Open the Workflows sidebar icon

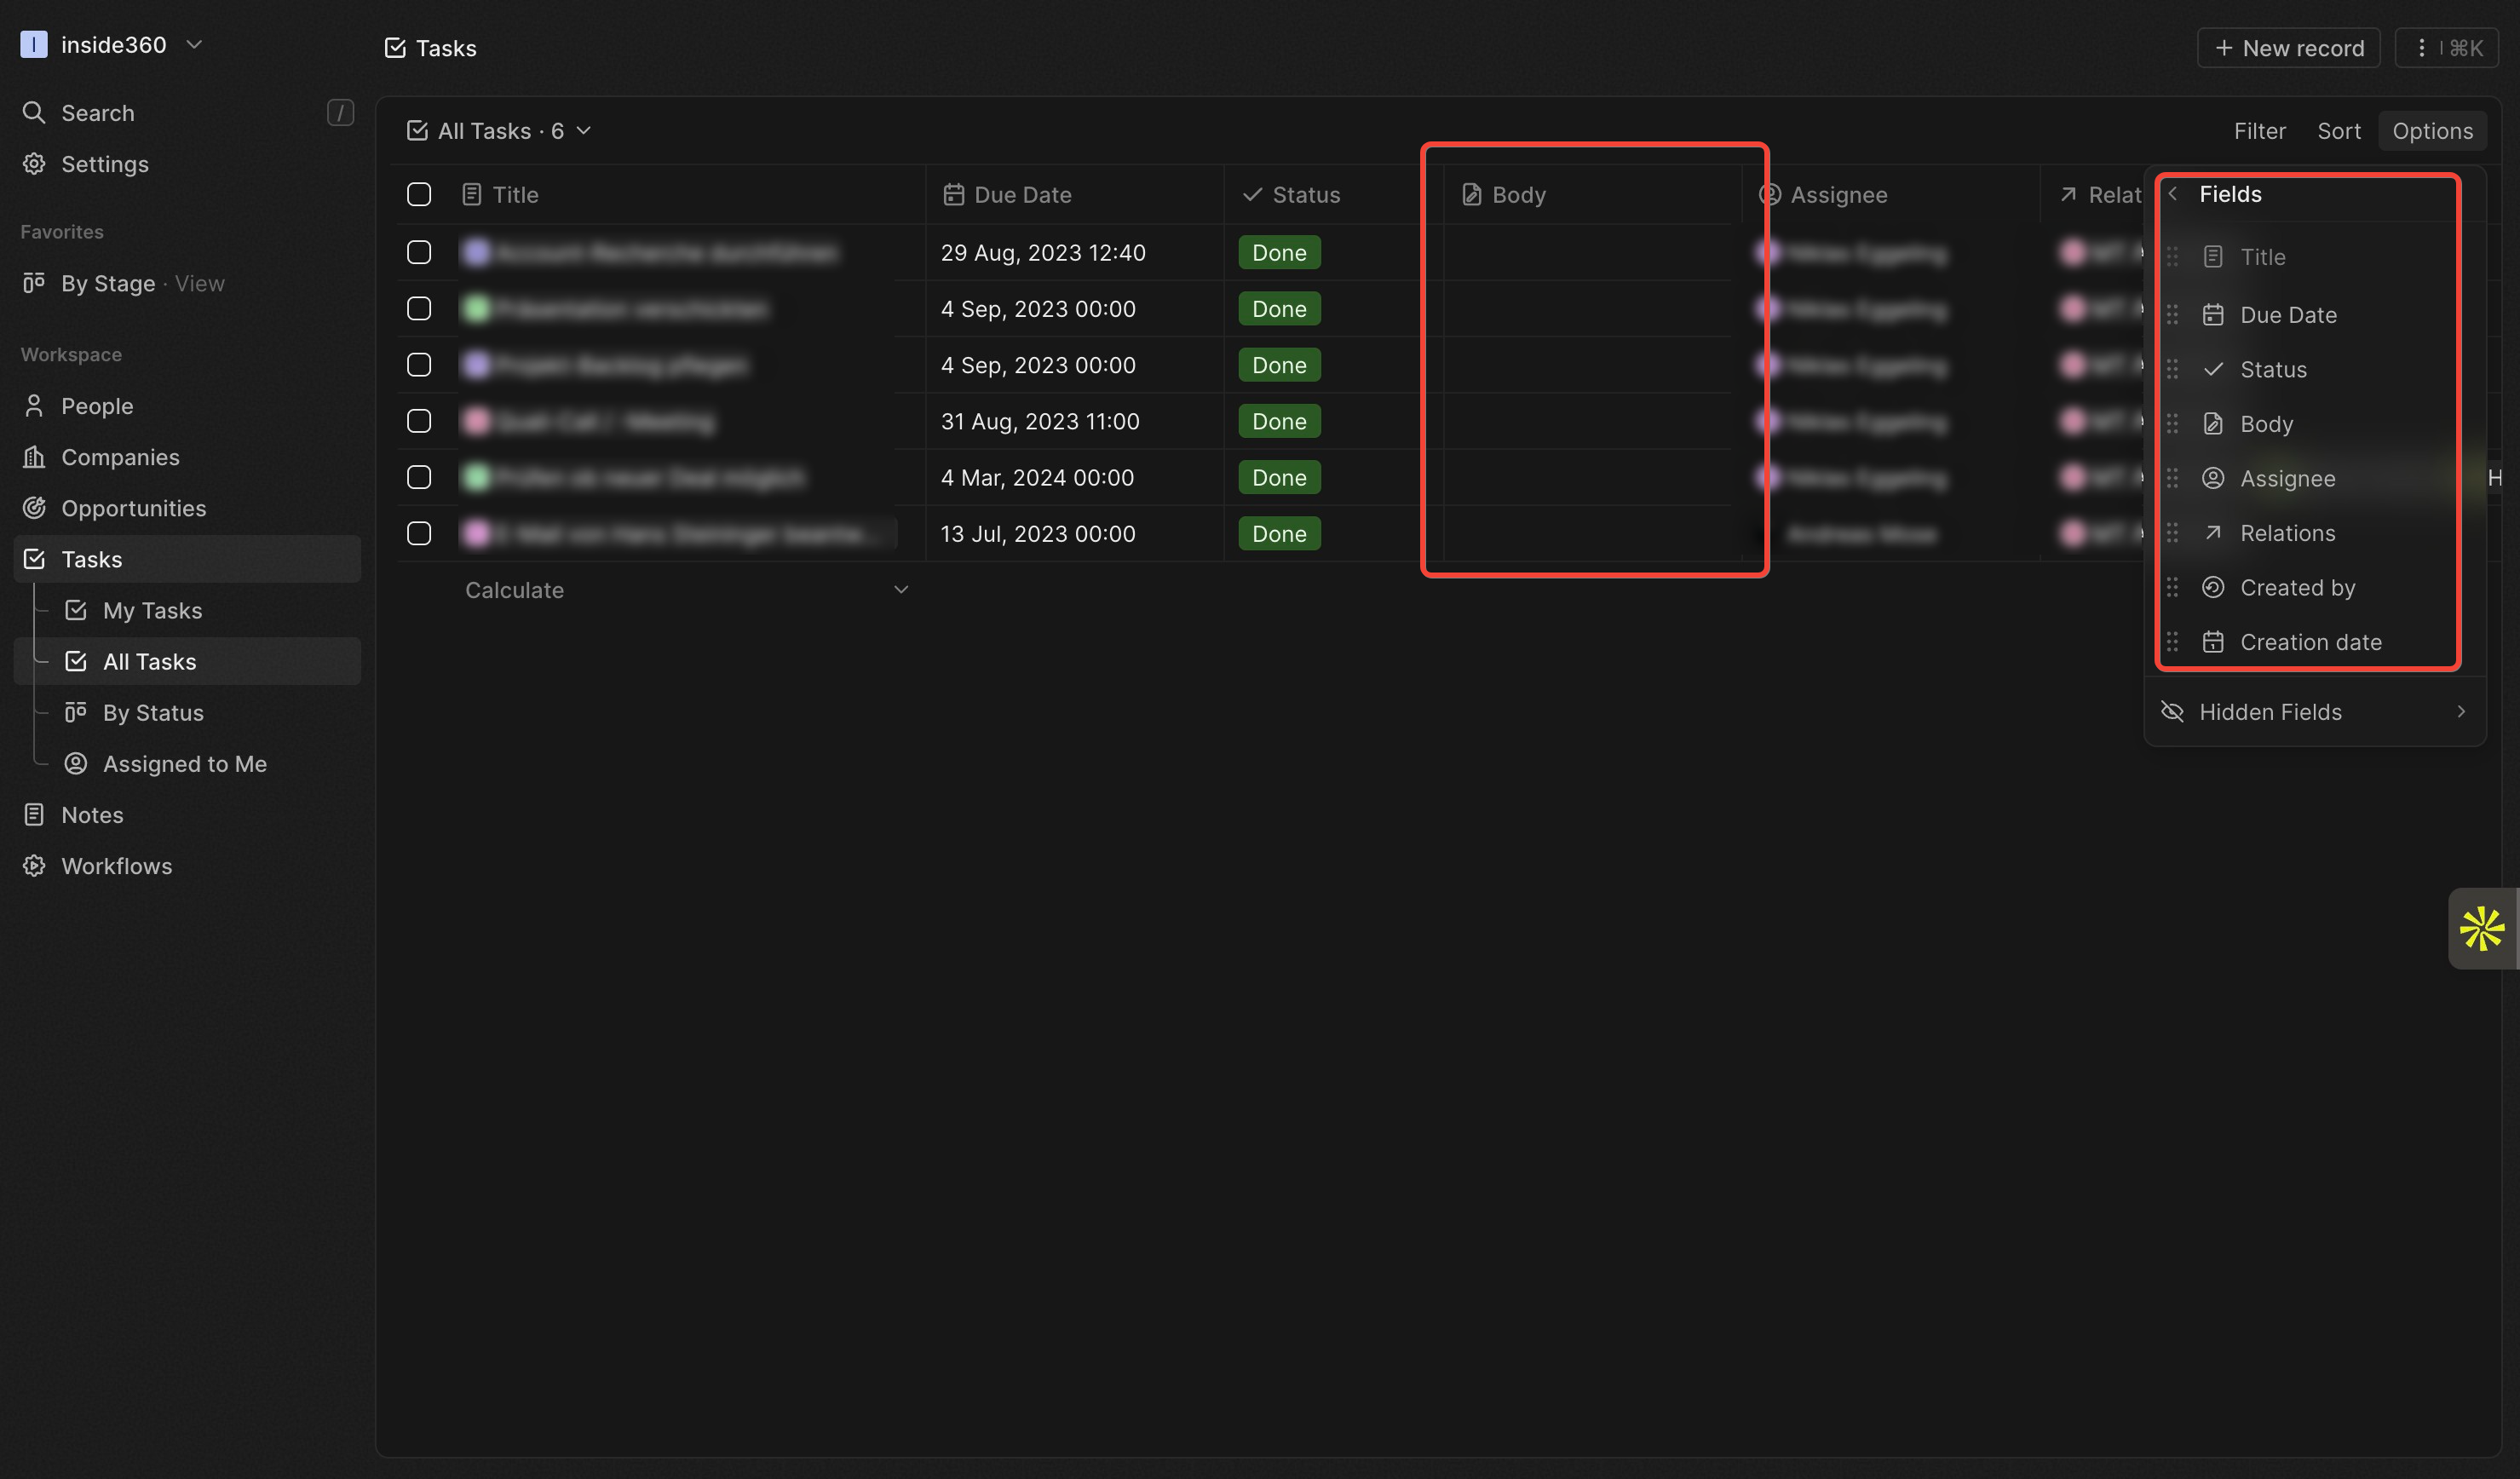pyautogui.click(x=34, y=866)
